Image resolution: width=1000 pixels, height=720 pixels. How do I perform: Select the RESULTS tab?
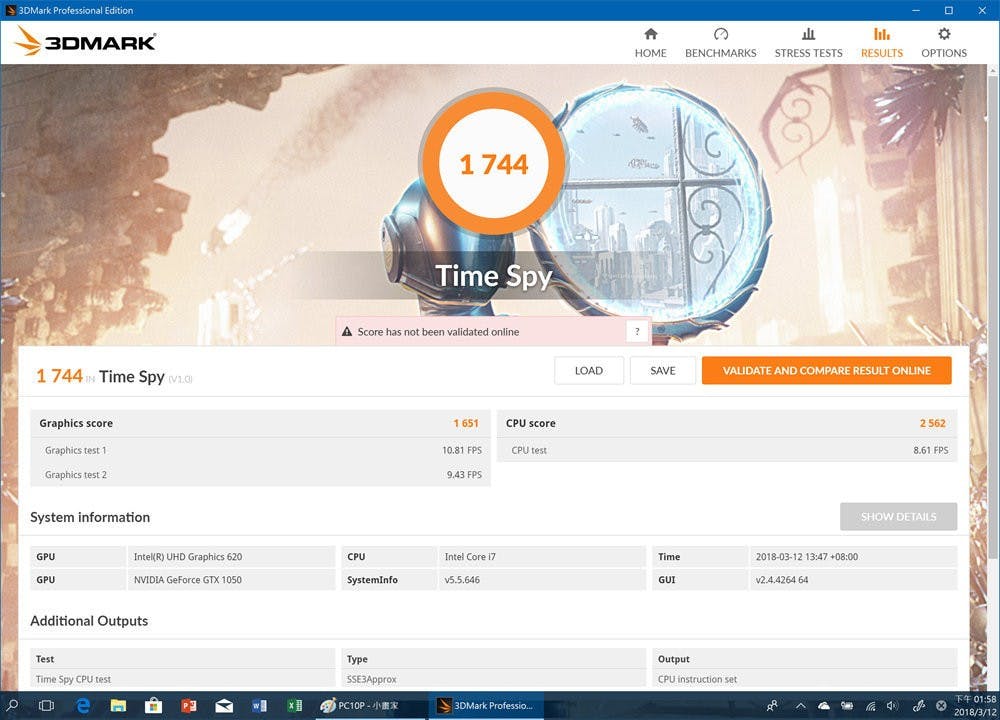coord(881,43)
